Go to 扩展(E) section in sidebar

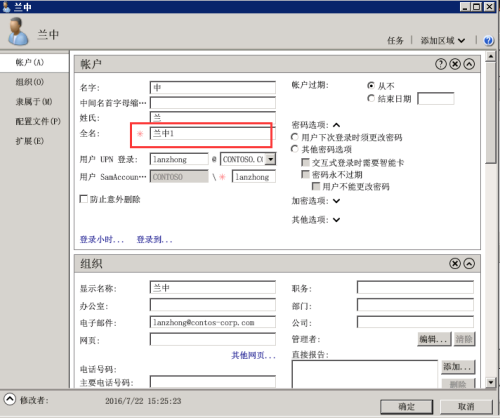coord(34,141)
